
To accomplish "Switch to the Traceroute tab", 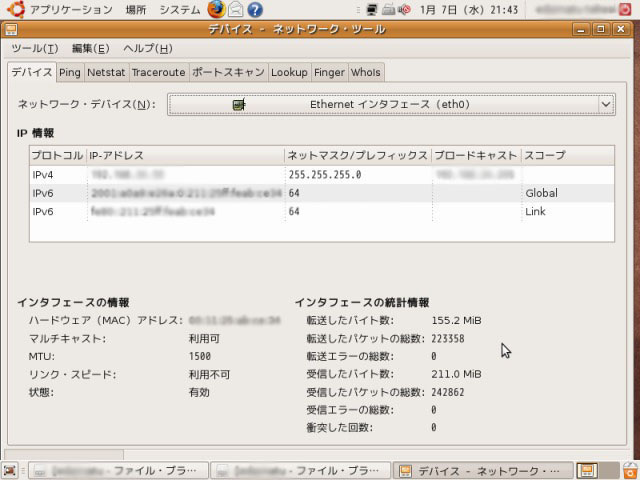I will pyautogui.click(x=158, y=73).
